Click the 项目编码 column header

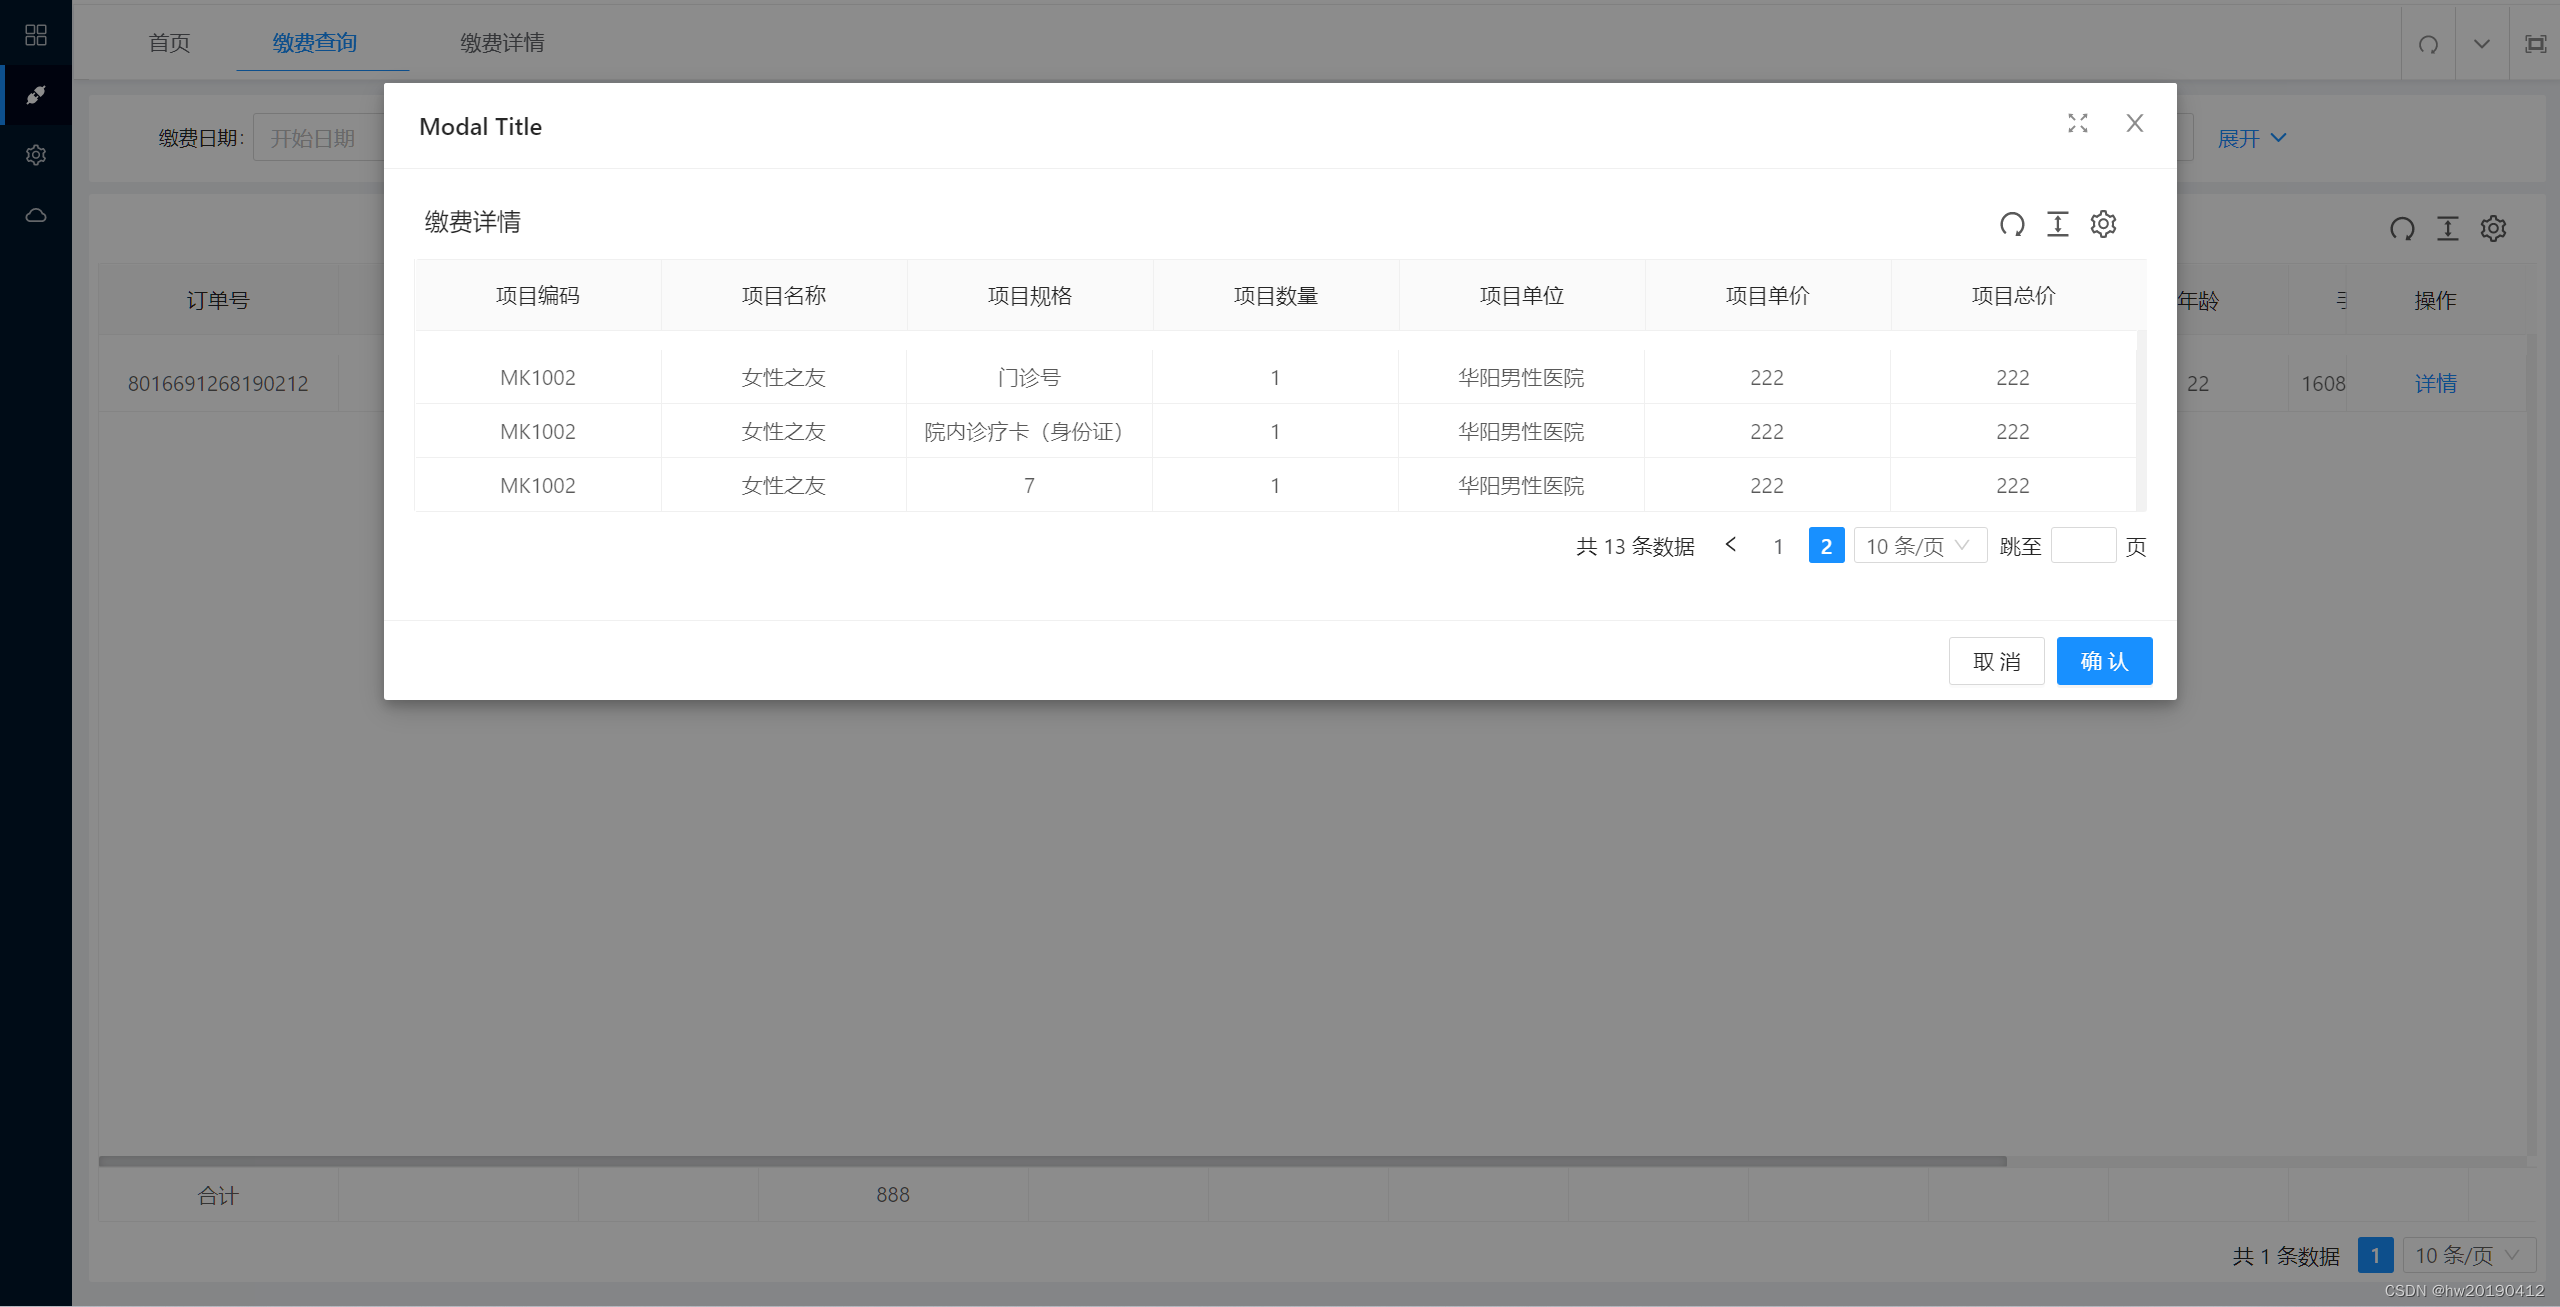click(538, 296)
